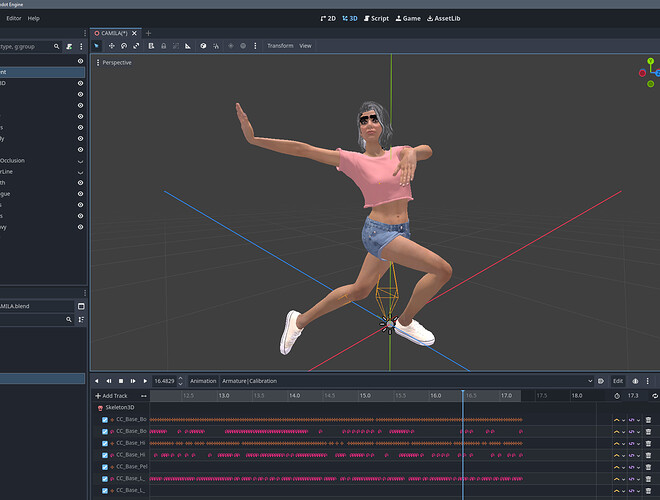660x500 pixels.
Task: Delete the CC_Base_Pel track with trash icon
Action: (648, 467)
